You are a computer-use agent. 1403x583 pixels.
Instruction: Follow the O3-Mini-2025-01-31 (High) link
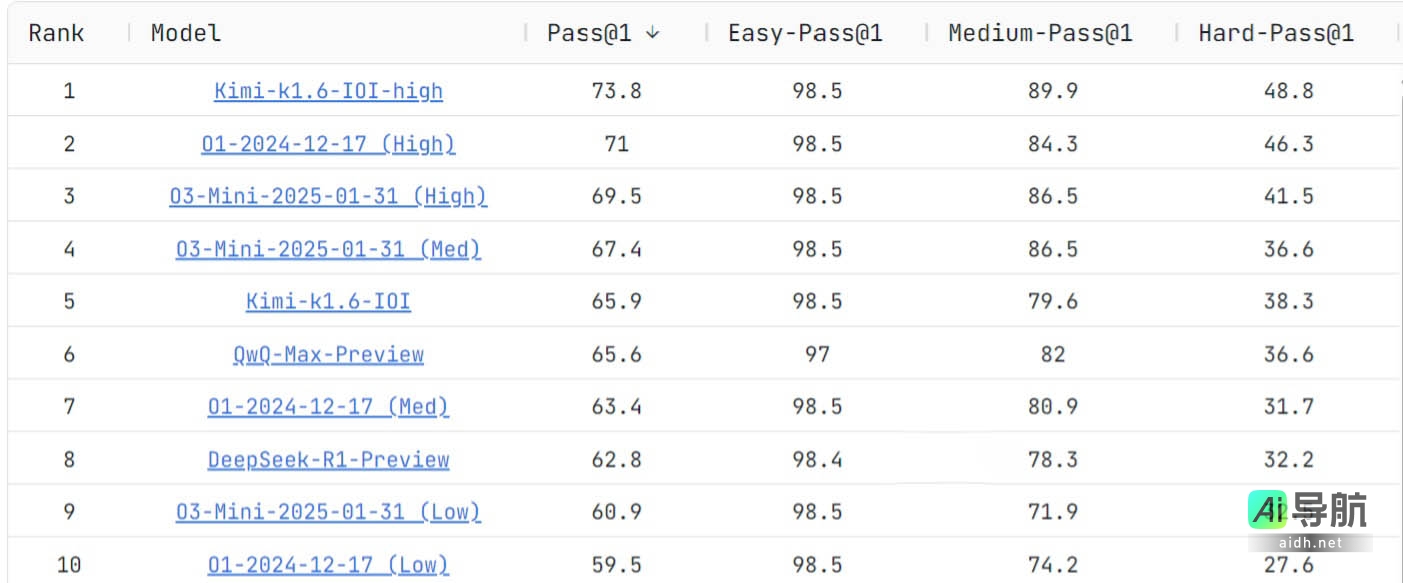[328, 196]
